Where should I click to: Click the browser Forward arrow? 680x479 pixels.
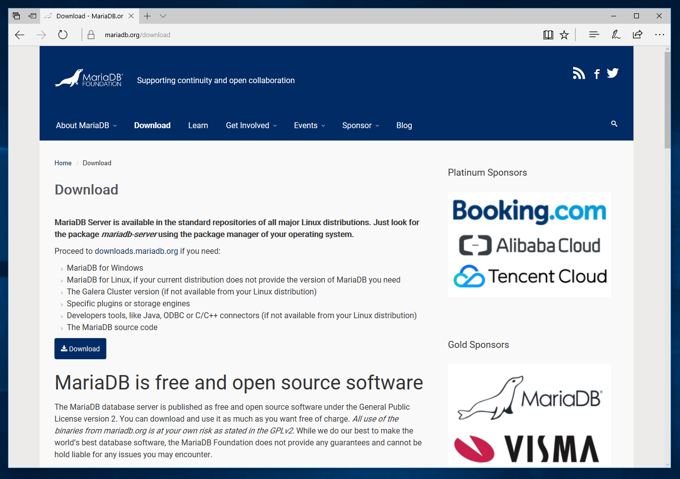[x=41, y=35]
